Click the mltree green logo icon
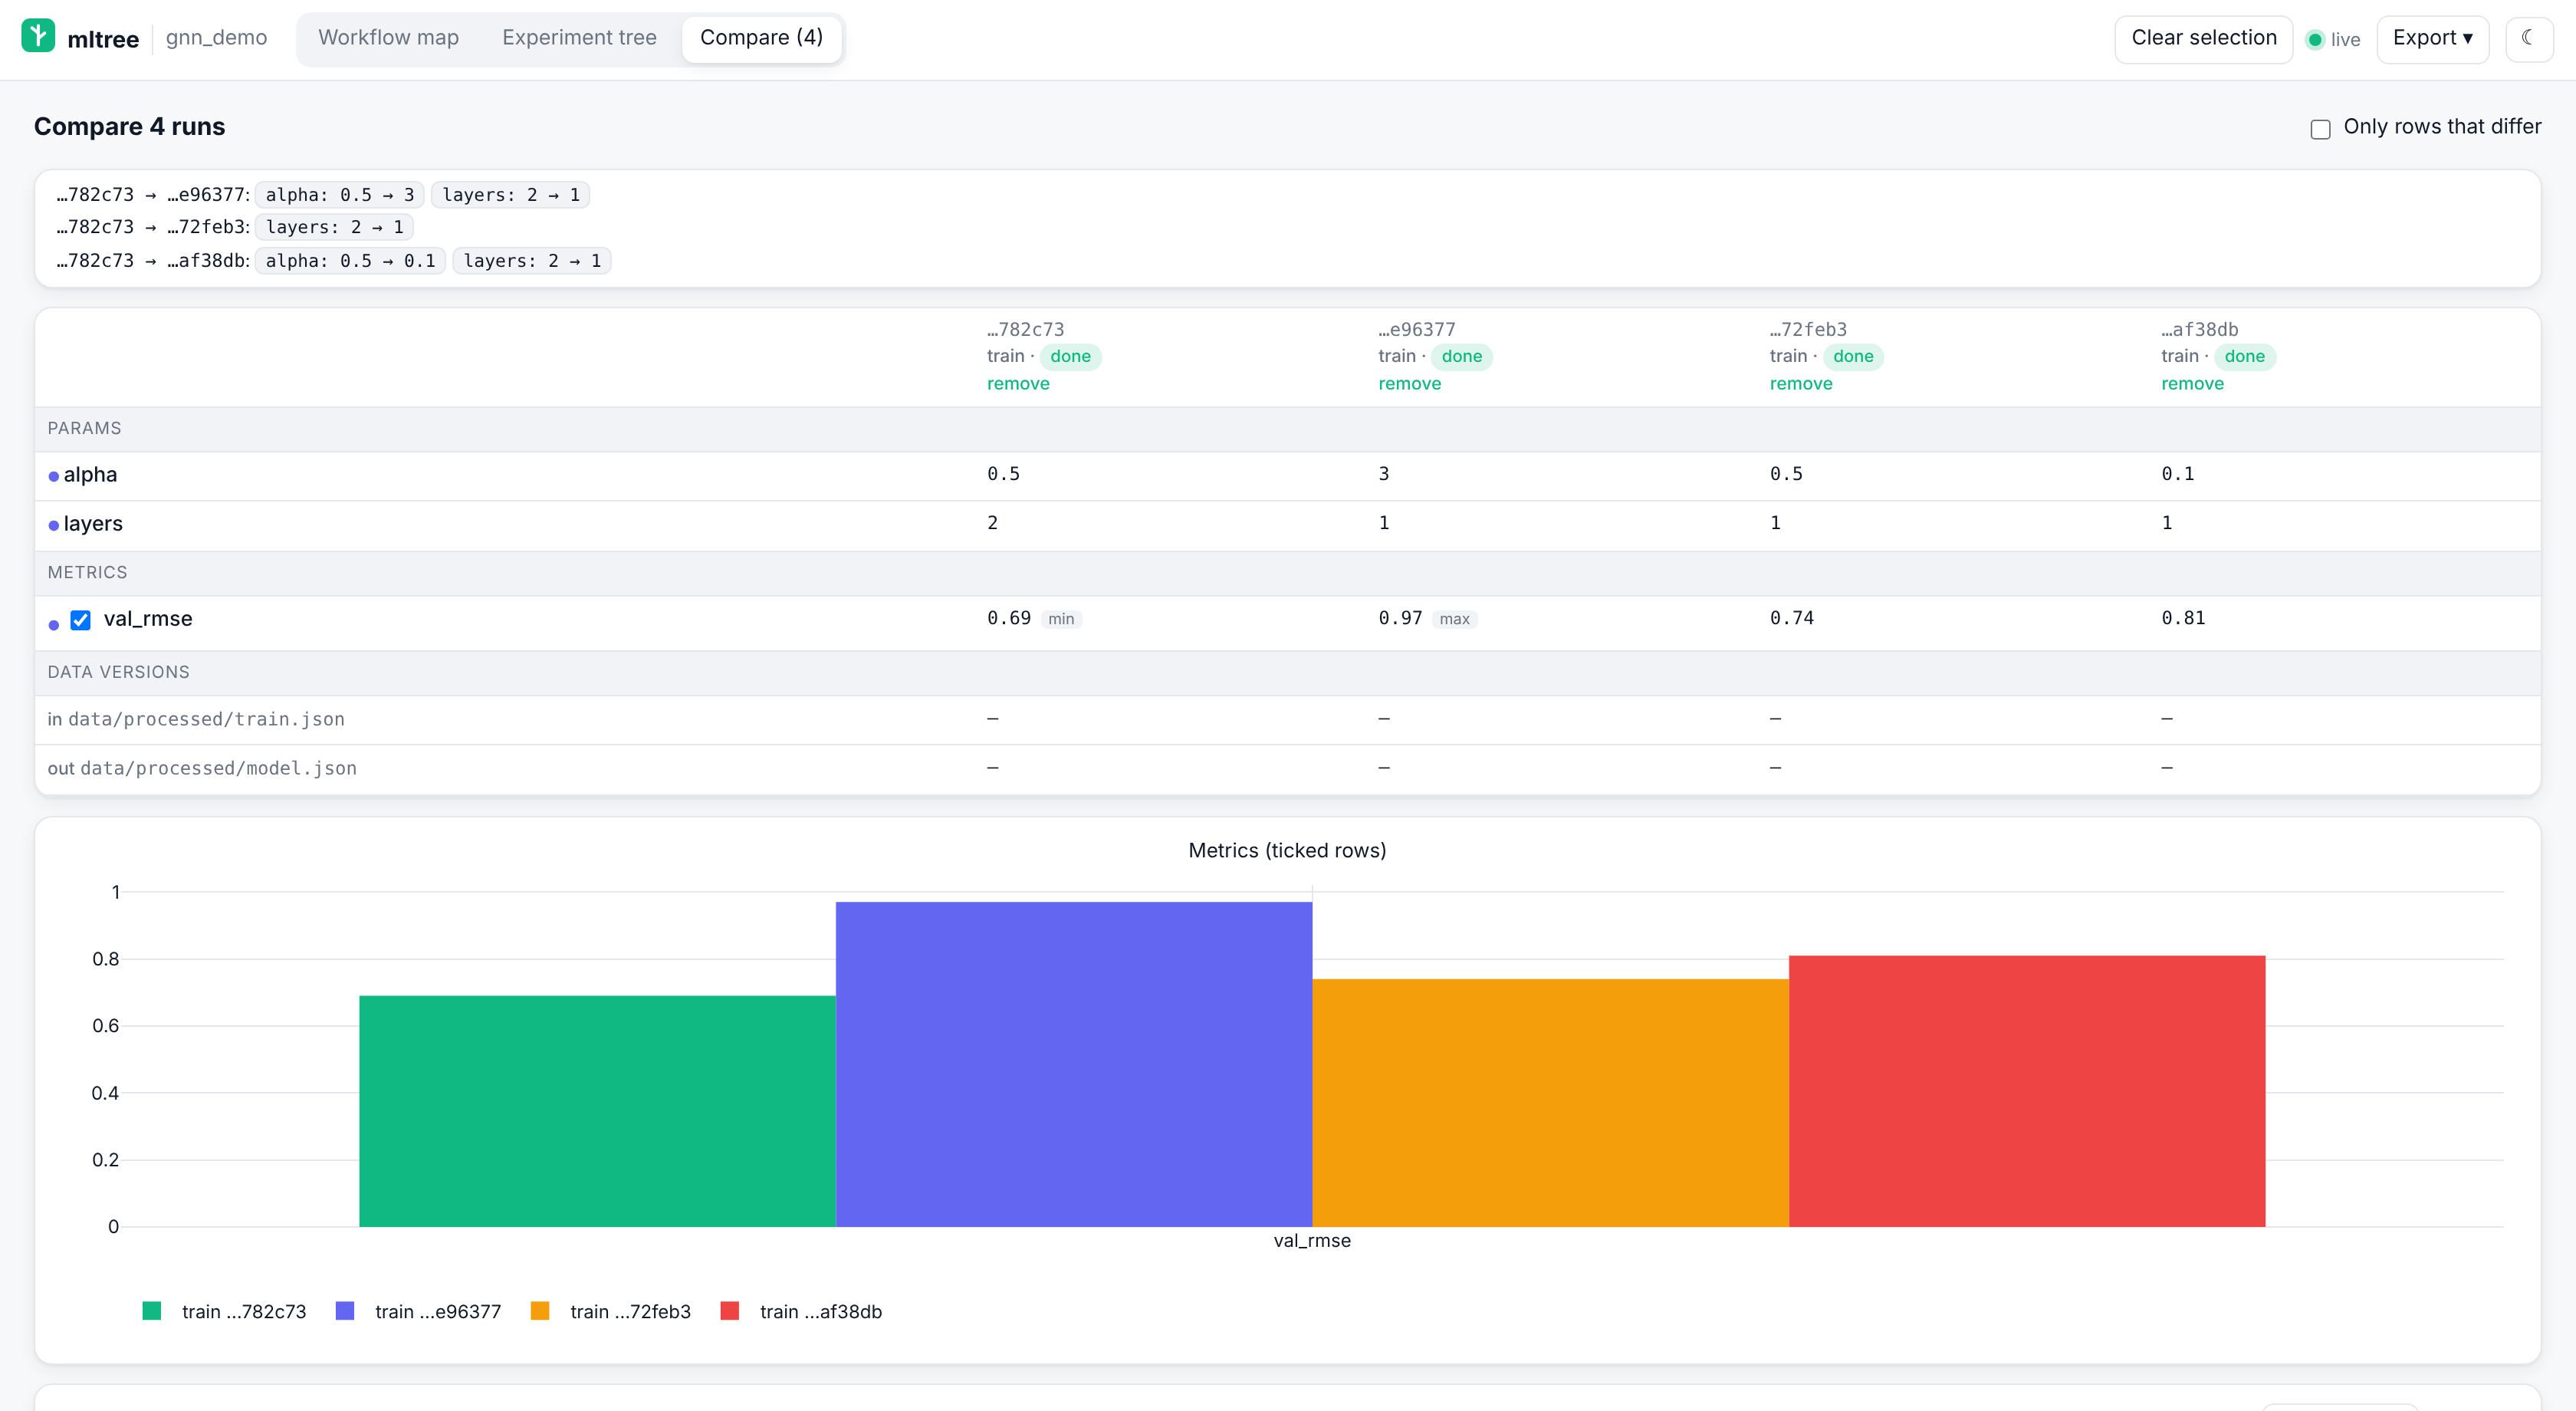Viewport: 2576px width, 1411px height. [x=38, y=36]
